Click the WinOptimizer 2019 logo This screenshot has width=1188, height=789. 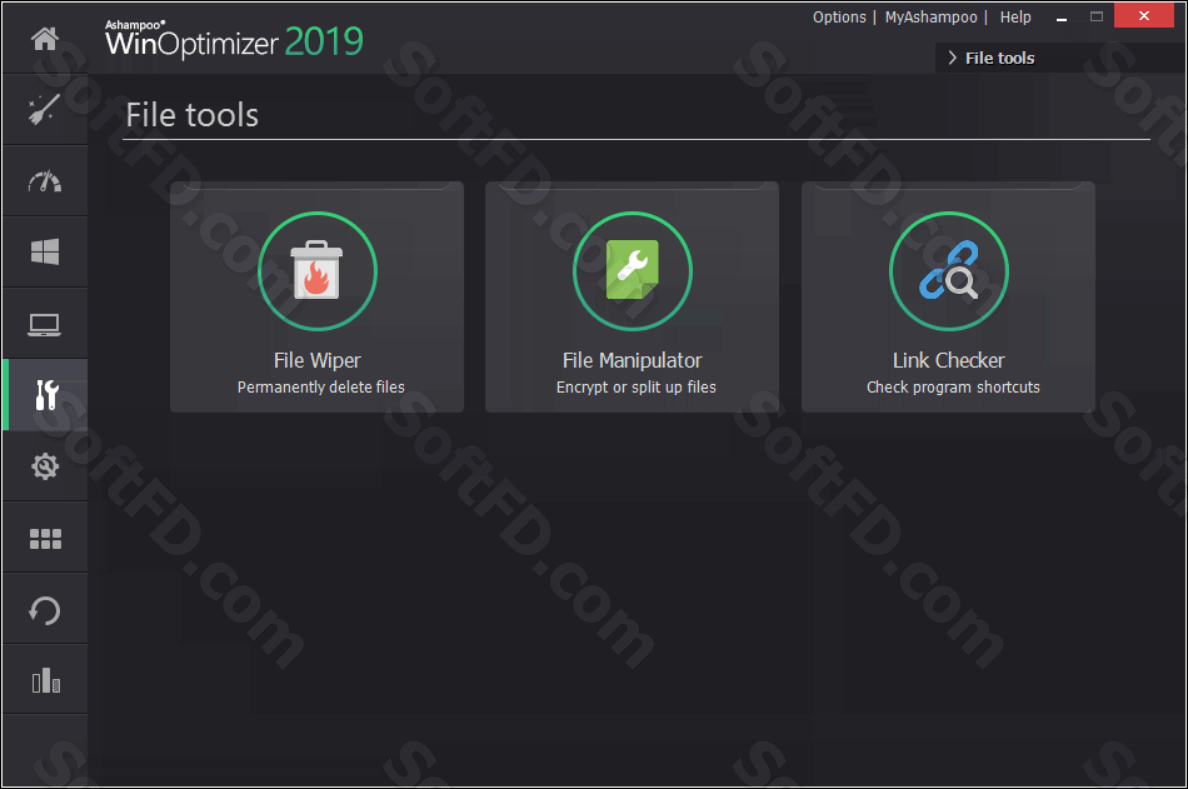click(x=234, y=39)
